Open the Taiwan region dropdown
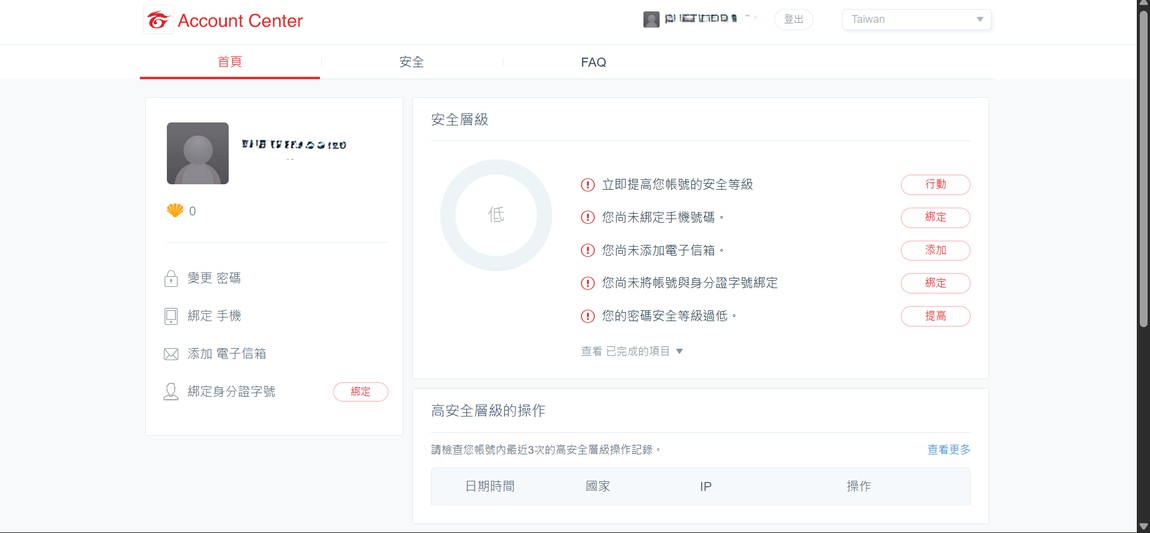The width and height of the screenshot is (1150, 533). click(x=917, y=19)
